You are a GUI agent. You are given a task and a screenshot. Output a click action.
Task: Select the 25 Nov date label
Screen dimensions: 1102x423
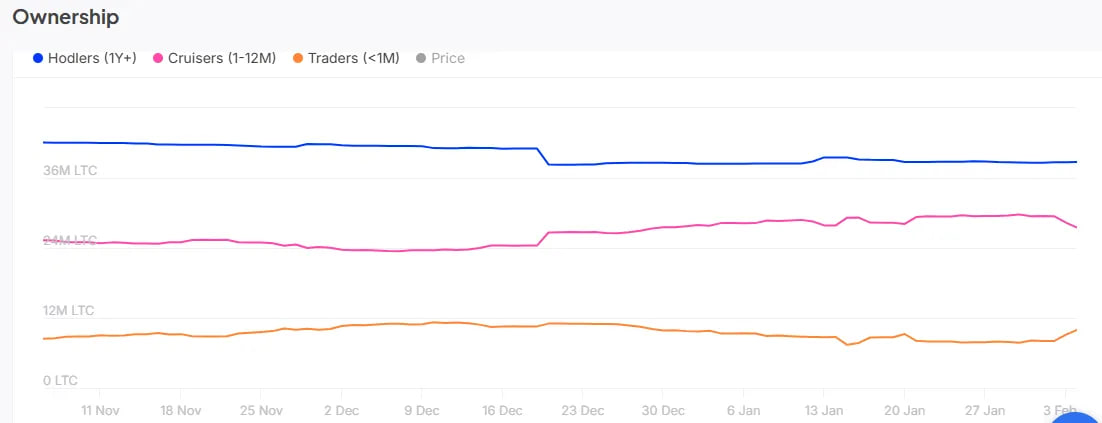(x=260, y=410)
